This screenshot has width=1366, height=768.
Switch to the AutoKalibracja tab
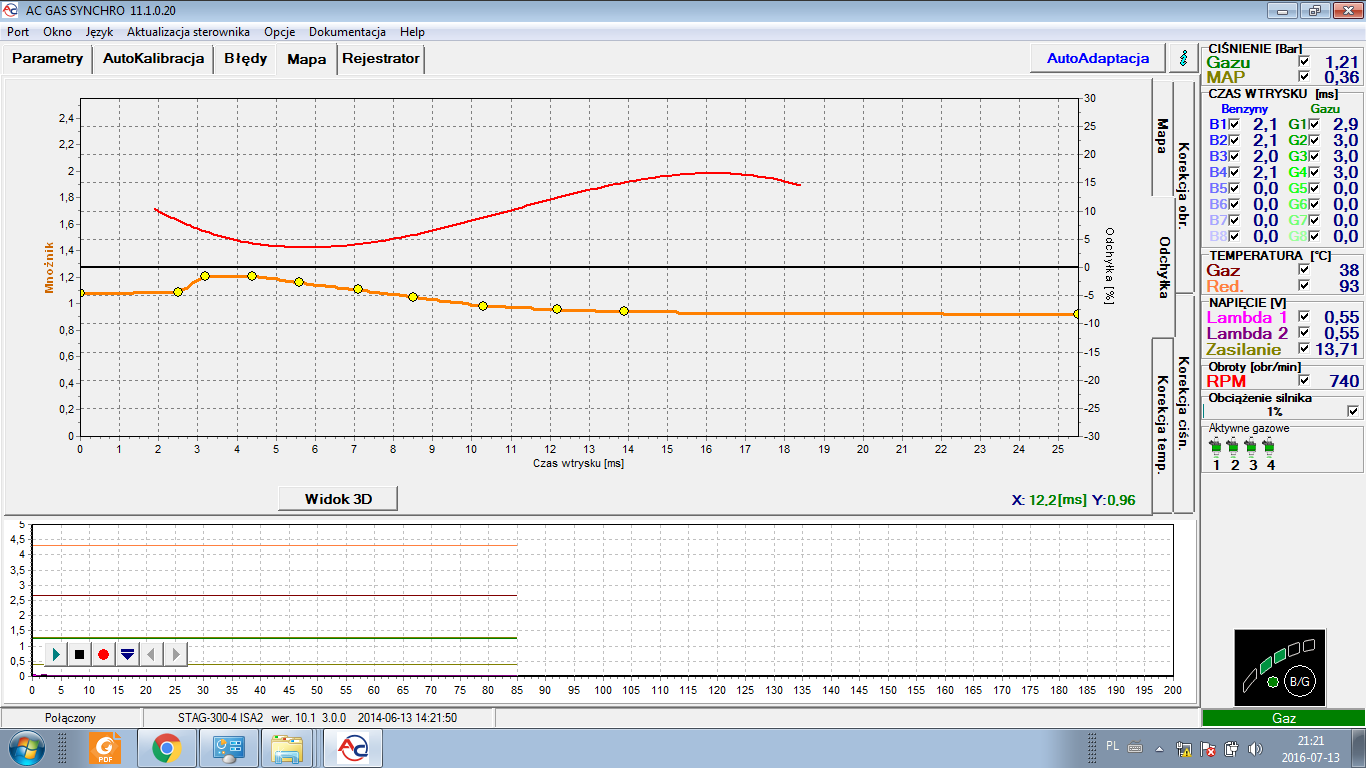click(x=154, y=58)
